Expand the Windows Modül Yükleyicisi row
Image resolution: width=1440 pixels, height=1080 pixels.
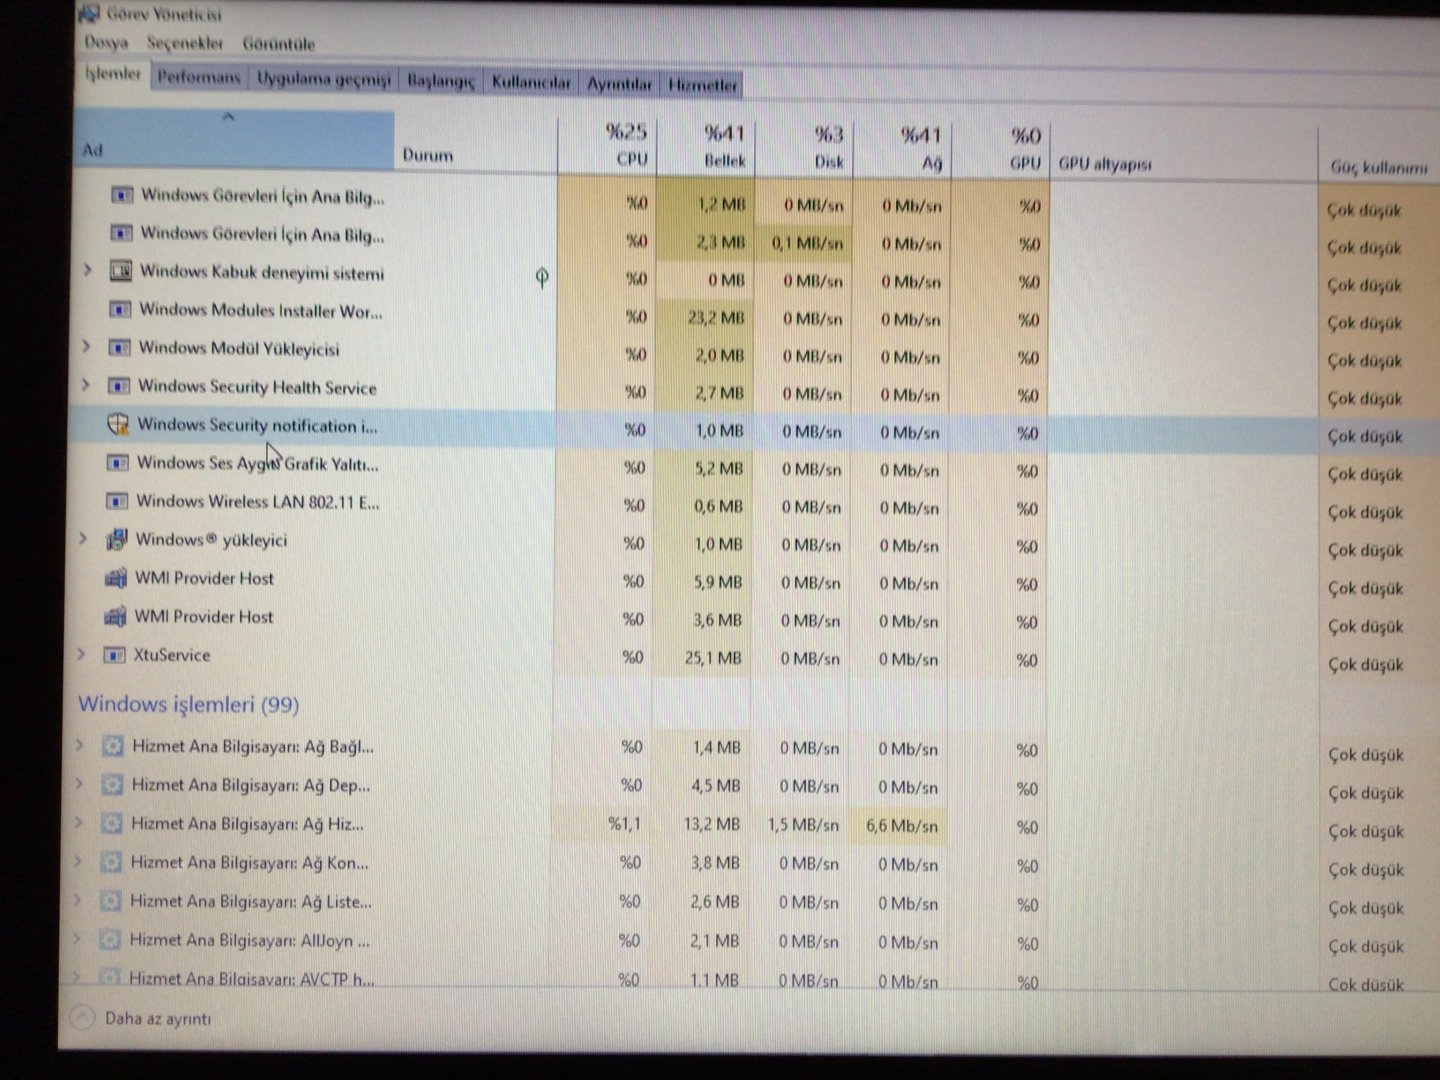pos(86,347)
